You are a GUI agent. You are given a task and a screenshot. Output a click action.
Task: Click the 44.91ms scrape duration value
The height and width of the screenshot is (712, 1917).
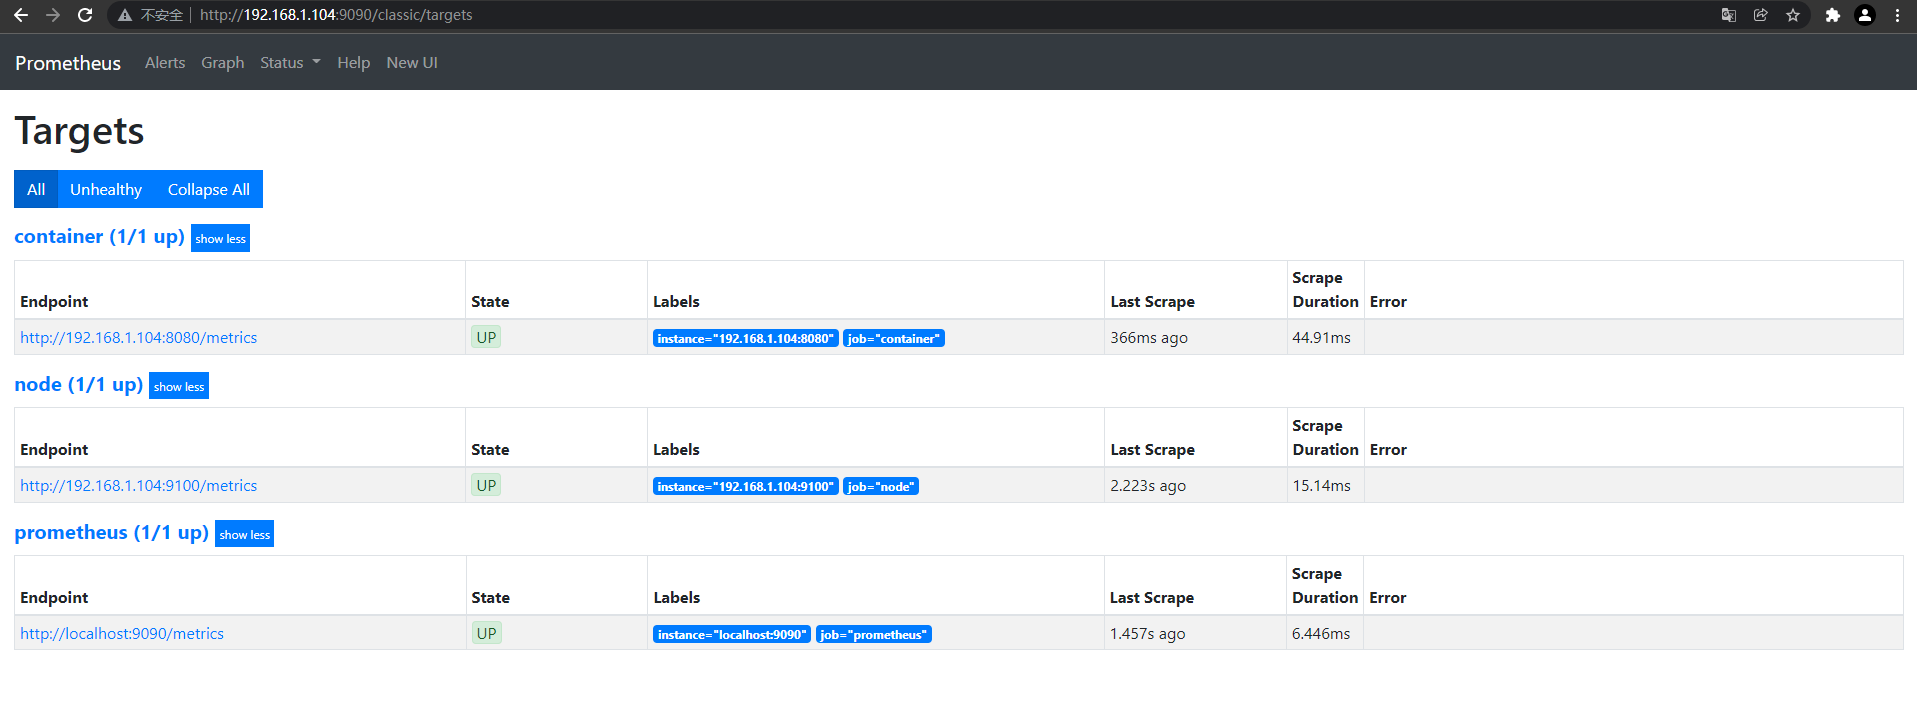click(1321, 338)
